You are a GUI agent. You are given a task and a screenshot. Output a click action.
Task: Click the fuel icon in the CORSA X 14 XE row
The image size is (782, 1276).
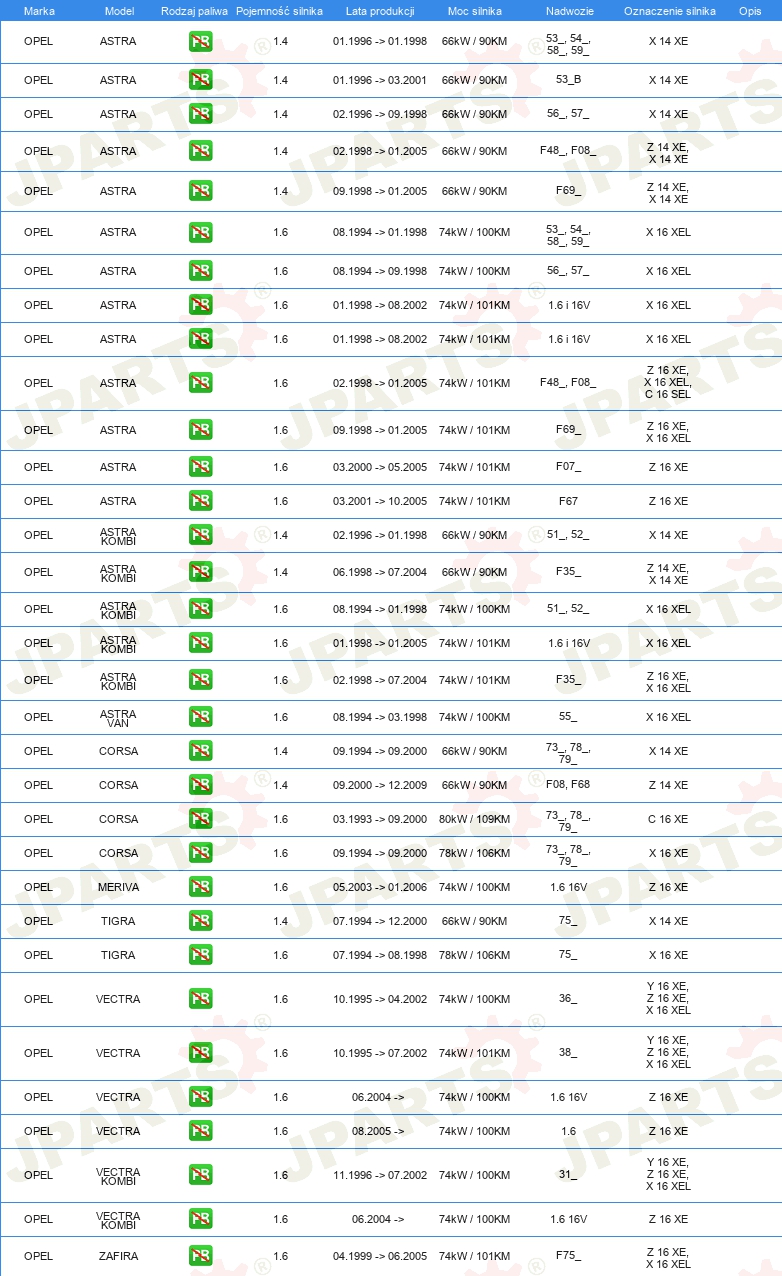click(x=200, y=751)
